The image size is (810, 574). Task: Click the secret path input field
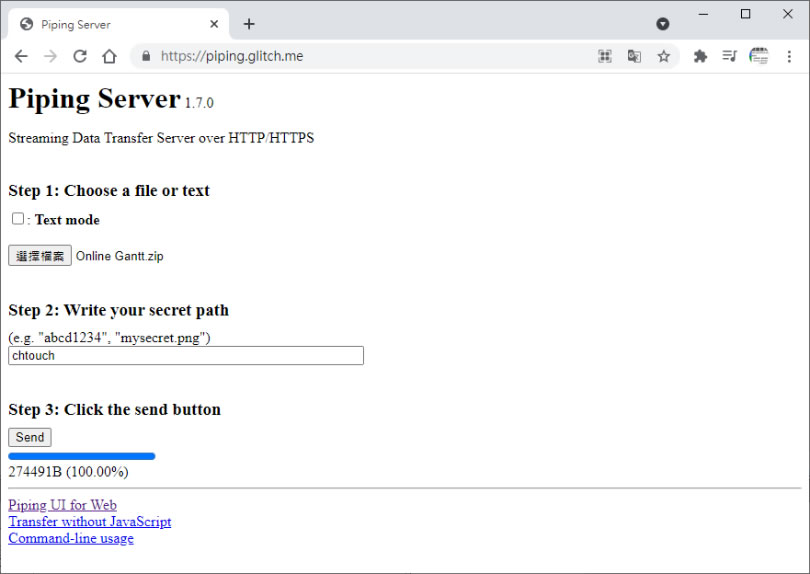[186, 355]
